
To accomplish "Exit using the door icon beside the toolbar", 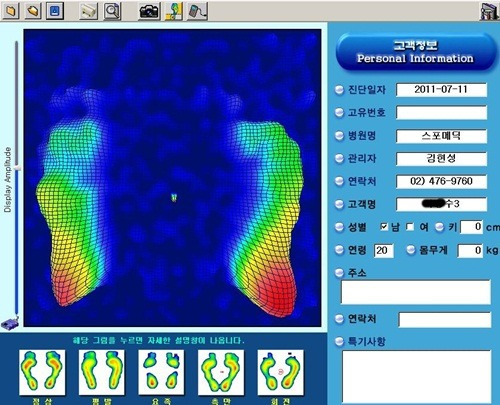I will pyautogui.click(x=489, y=11).
